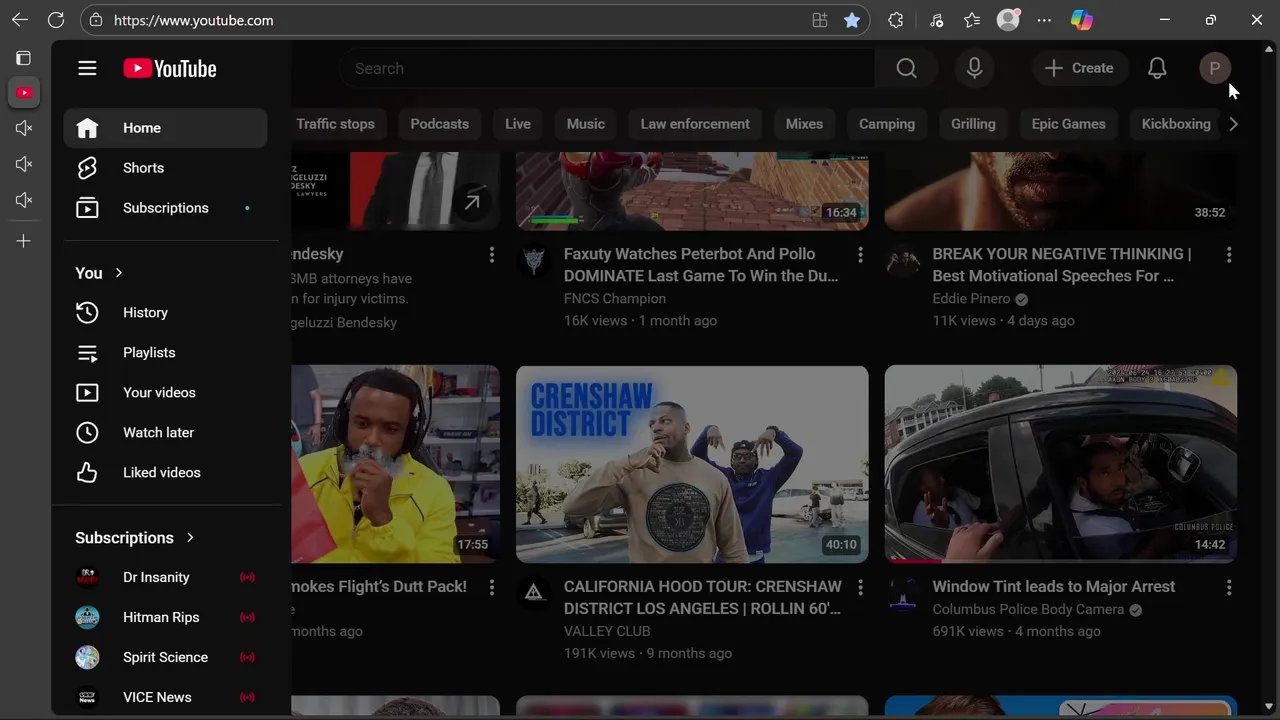Viewport: 1280px width, 720px height.
Task: Select the Grilling filter chip
Action: (973, 124)
